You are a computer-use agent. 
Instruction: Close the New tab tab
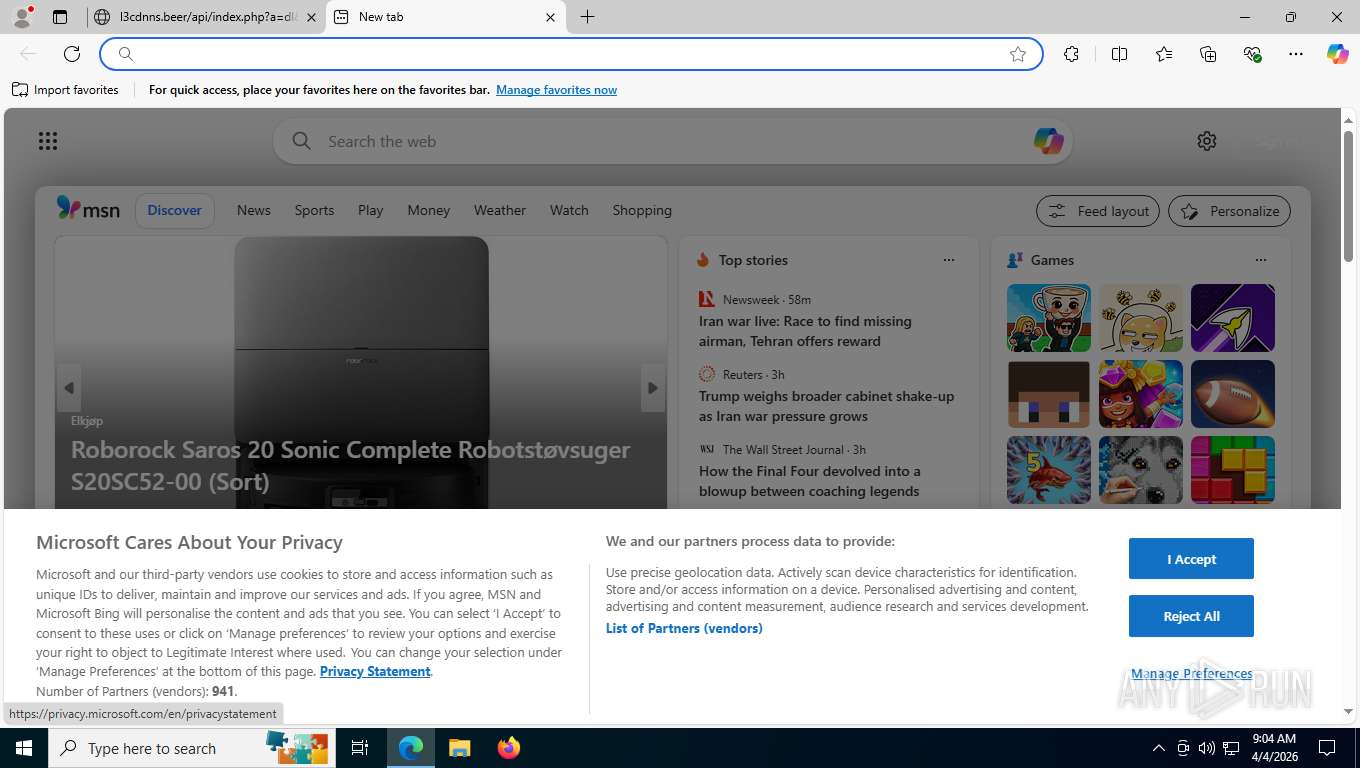click(551, 17)
